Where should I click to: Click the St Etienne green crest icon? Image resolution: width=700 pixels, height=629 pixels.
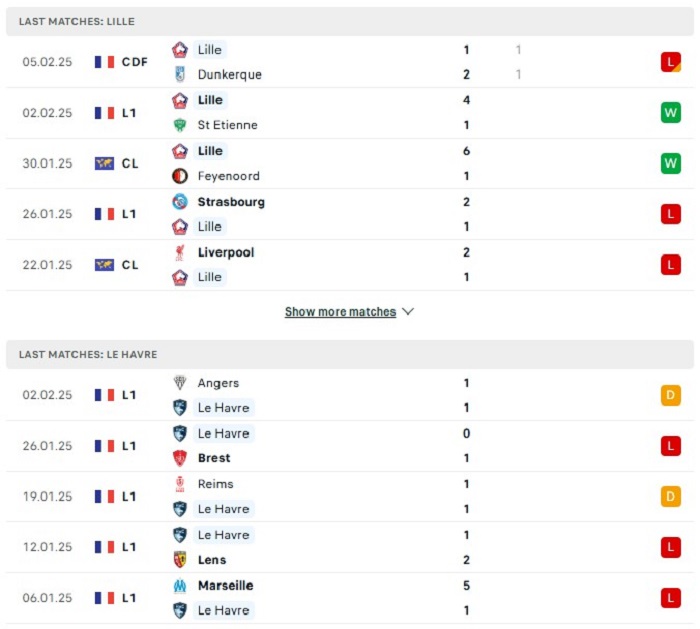[x=180, y=125]
